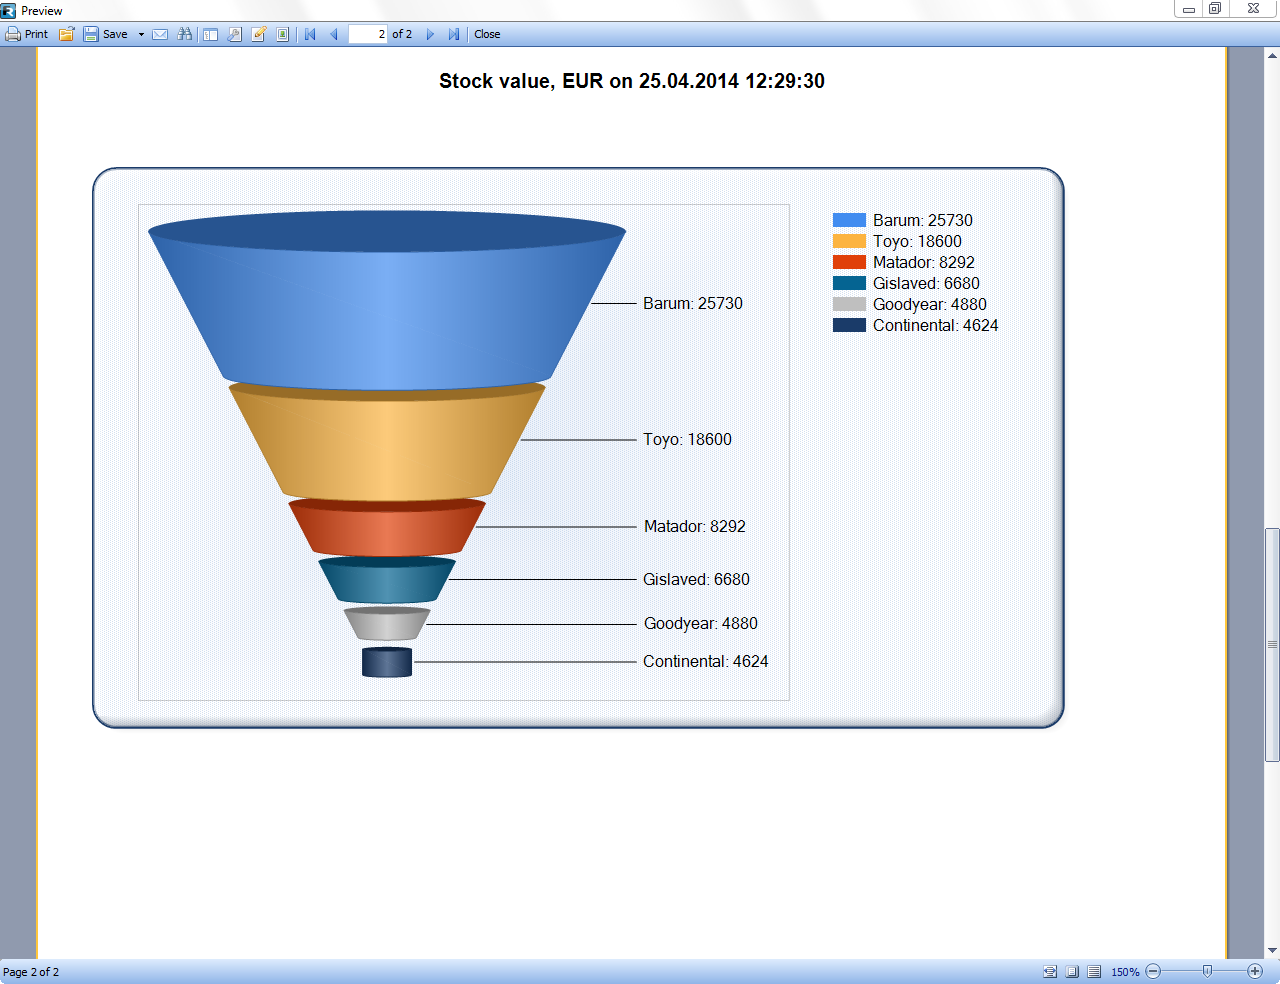Toggle the outline panel icon
1280x984 pixels.
coord(211,34)
